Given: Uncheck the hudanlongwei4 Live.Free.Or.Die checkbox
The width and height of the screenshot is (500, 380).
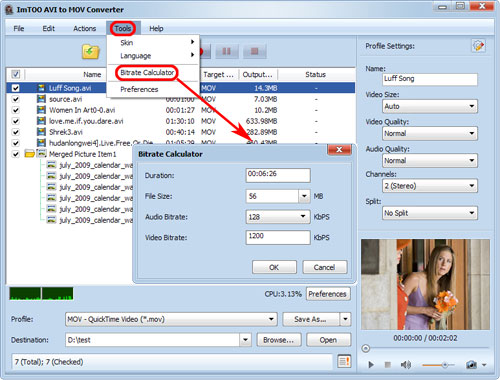Looking at the screenshot, I should [x=16, y=143].
